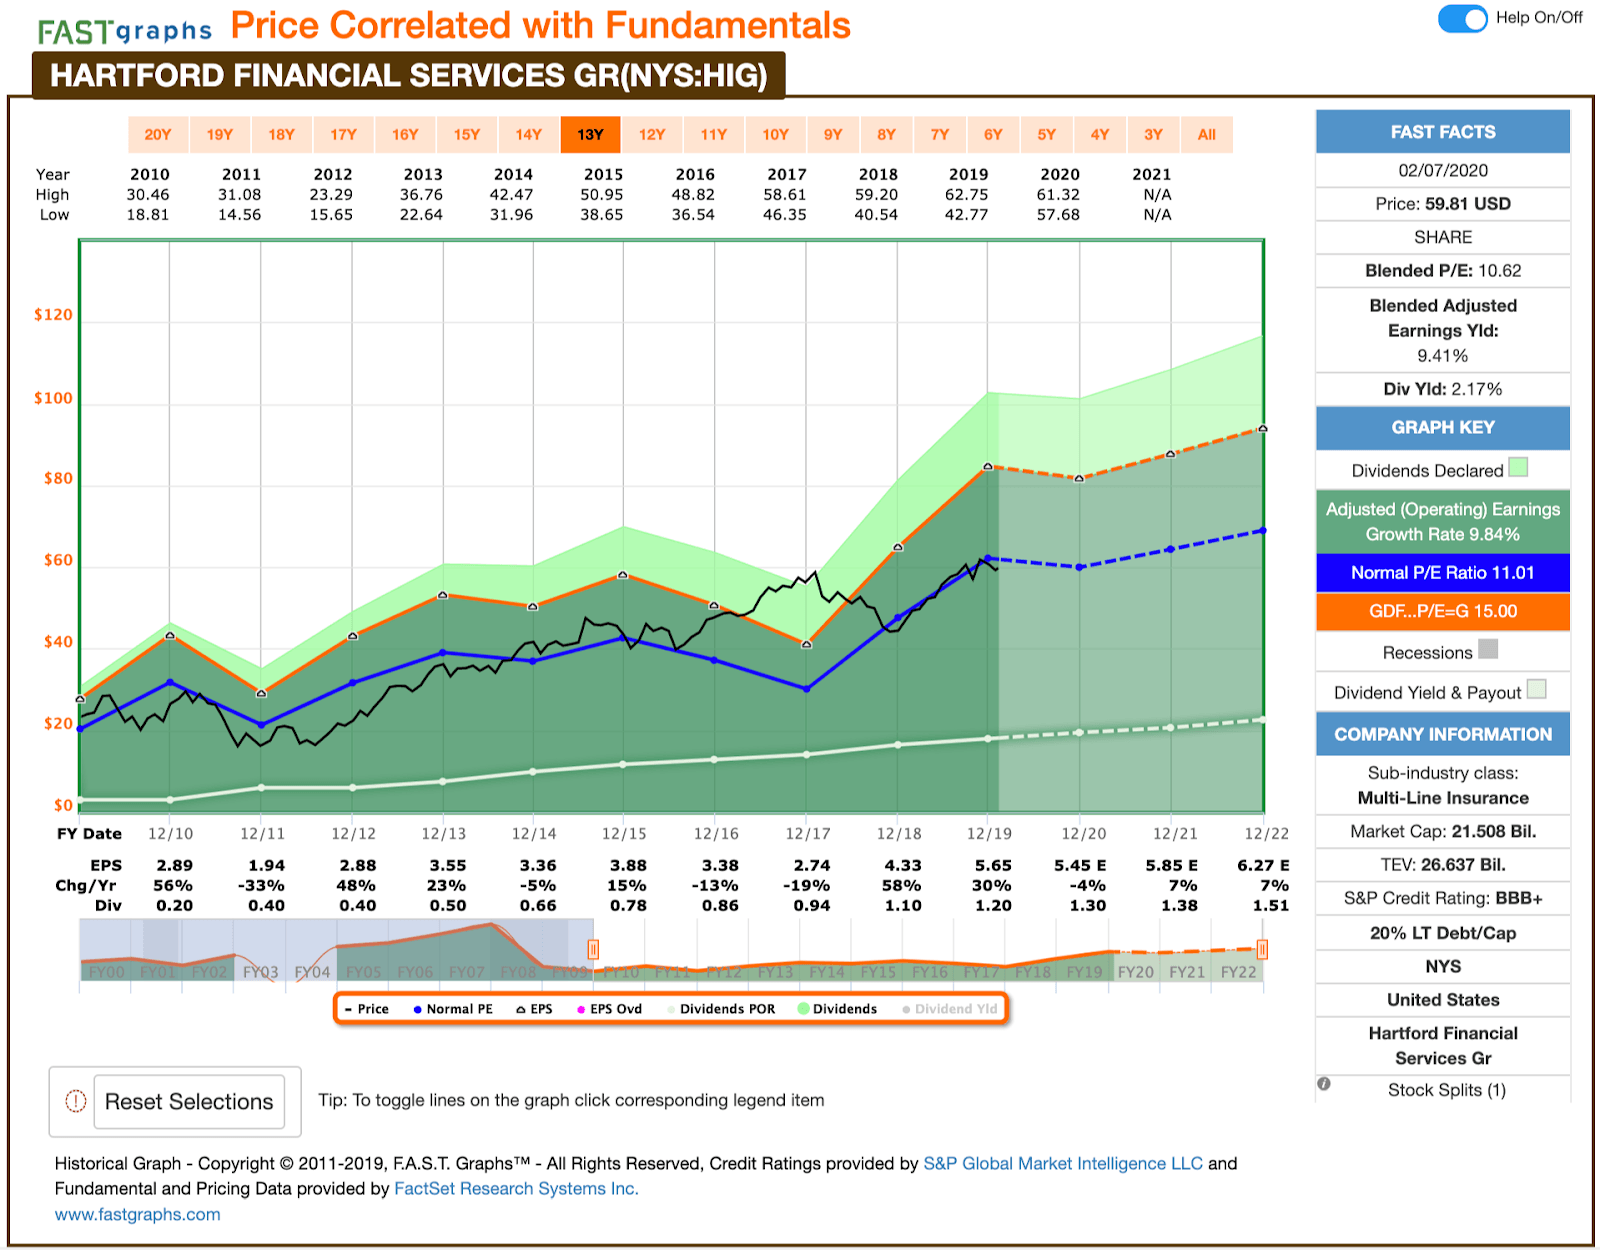Click the GDF...P/E=G 15.00 key
Viewport: 1600px width, 1250px height.
[x=1443, y=611]
